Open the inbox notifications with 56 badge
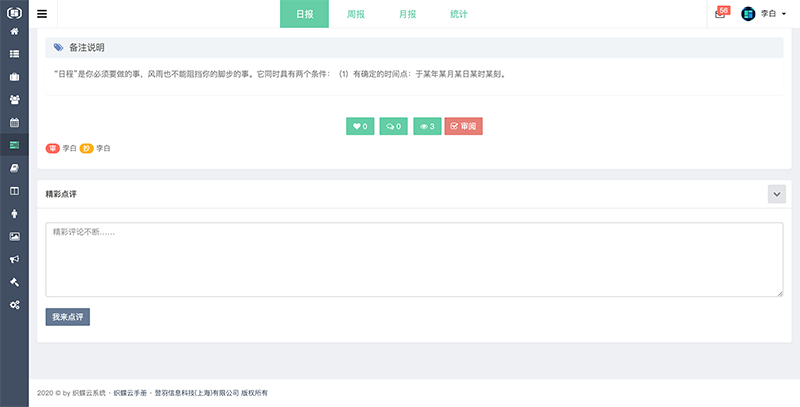The height and width of the screenshot is (407, 800). pyautogui.click(x=720, y=14)
